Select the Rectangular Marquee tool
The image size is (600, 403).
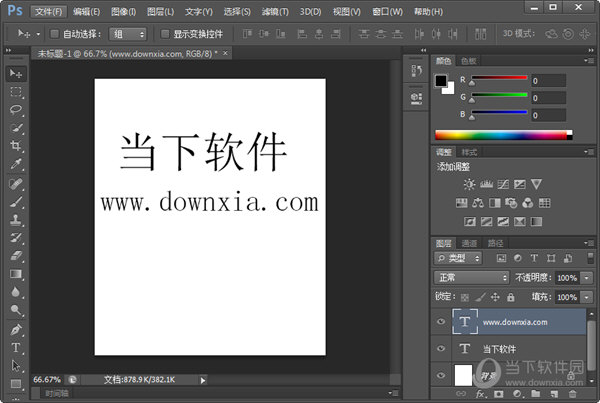pyautogui.click(x=16, y=92)
